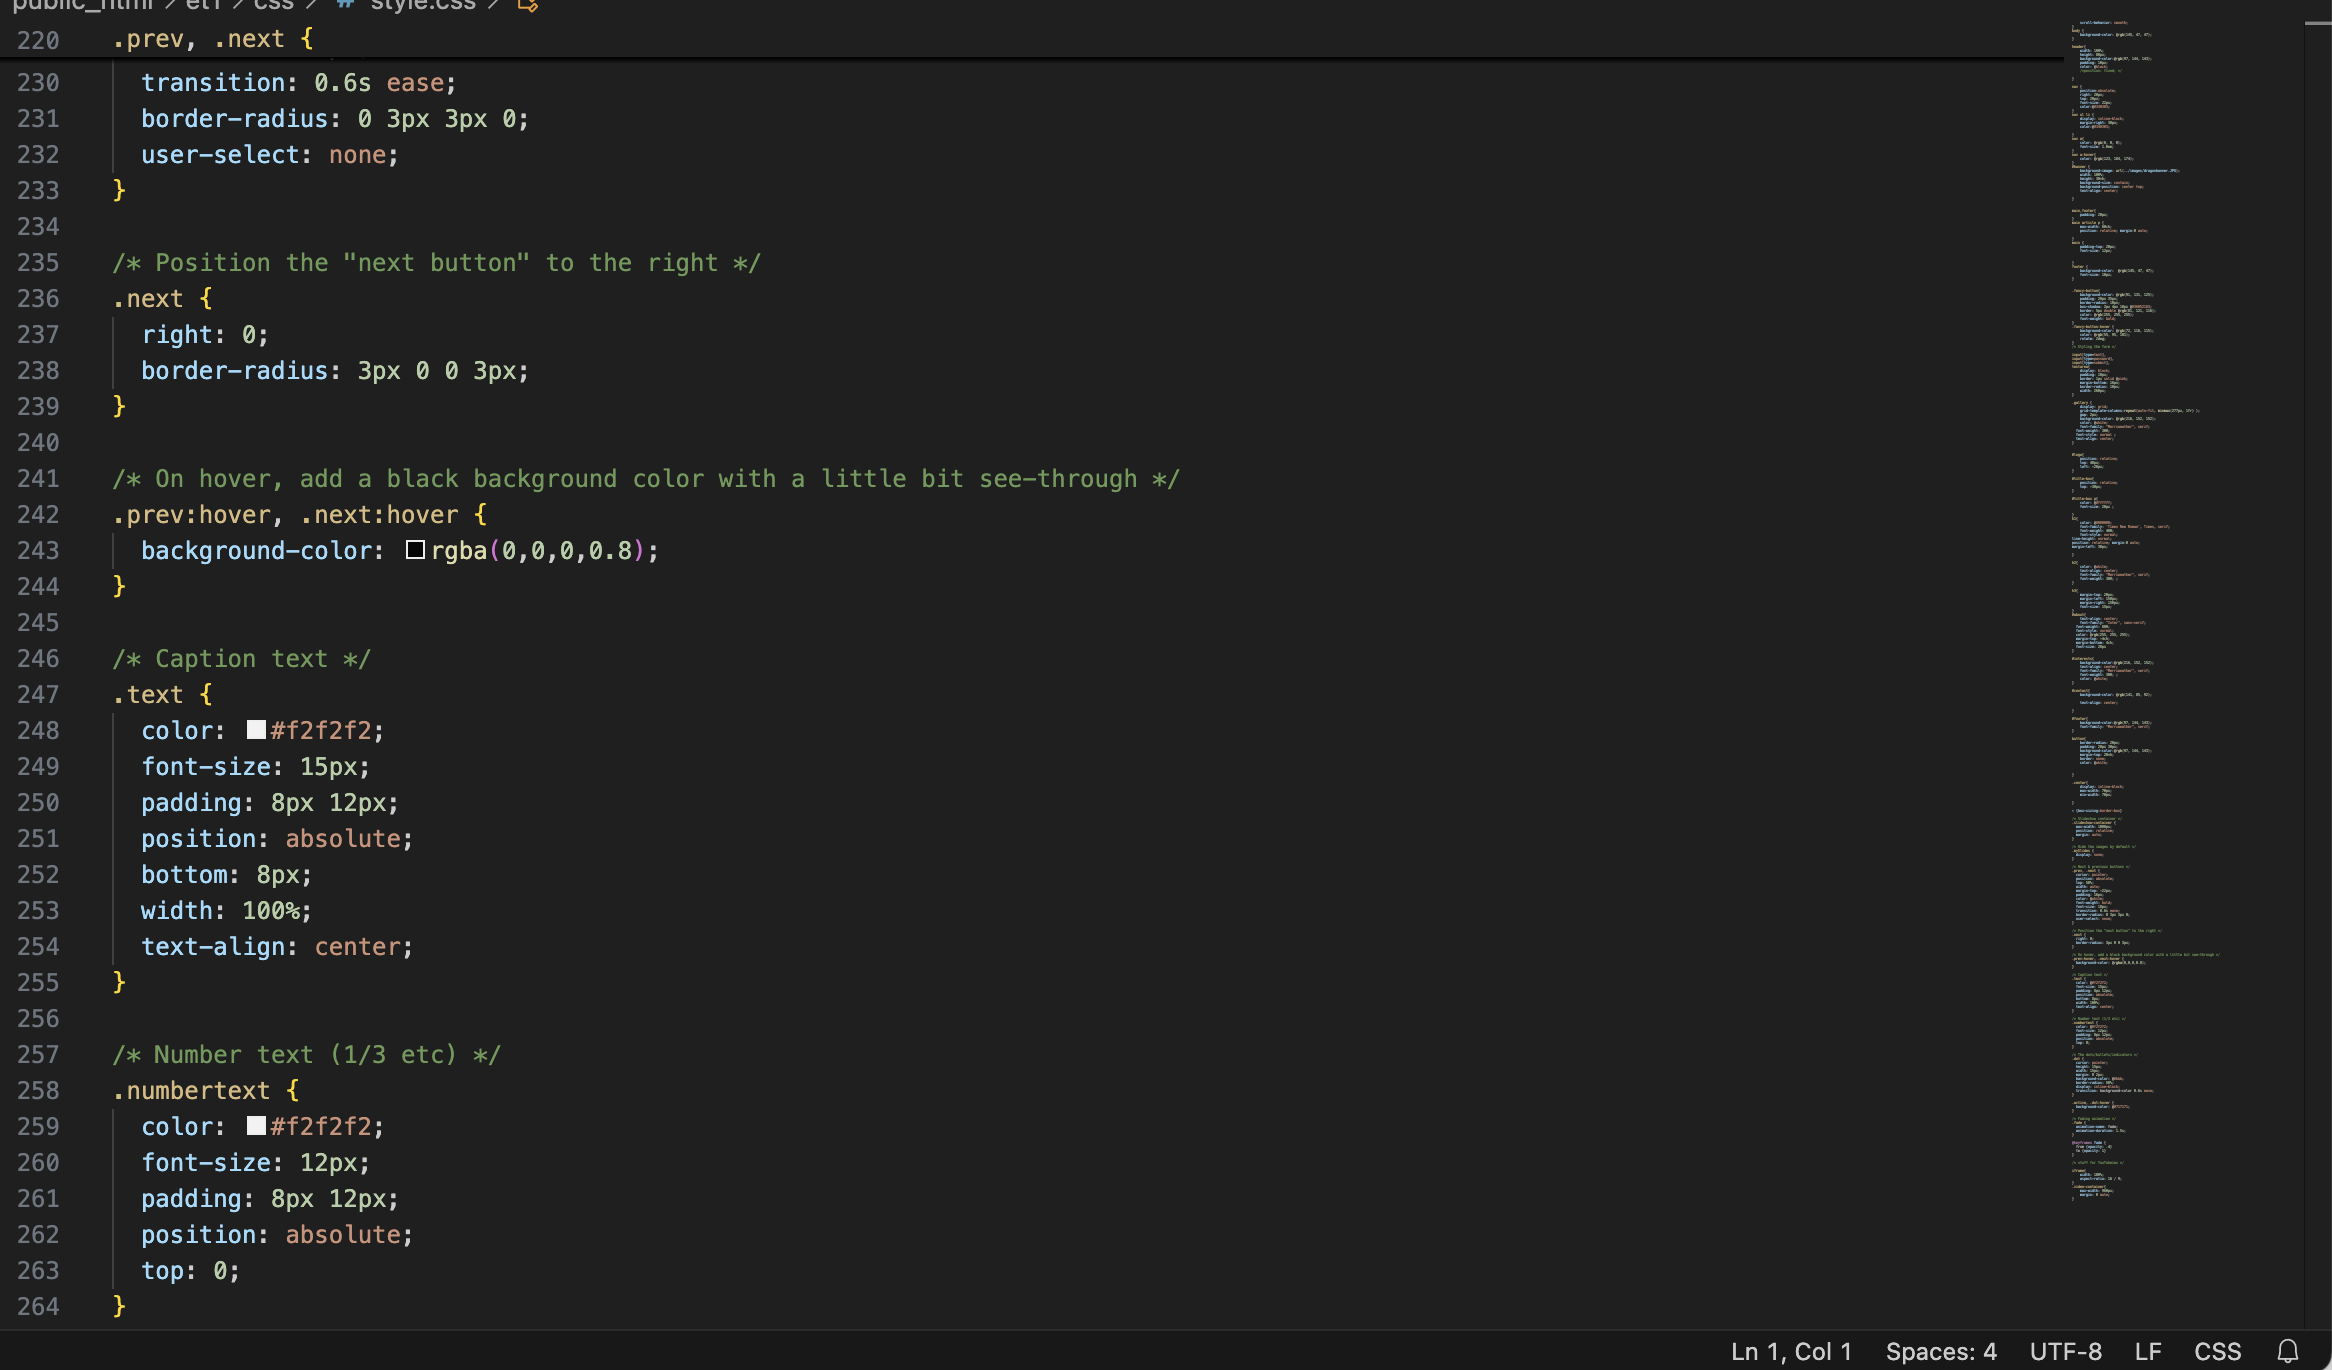Screen dimensions: 2332x1370
Task: Click the CSS file icon beside style.css
Action: pyautogui.click(x=345, y=4)
